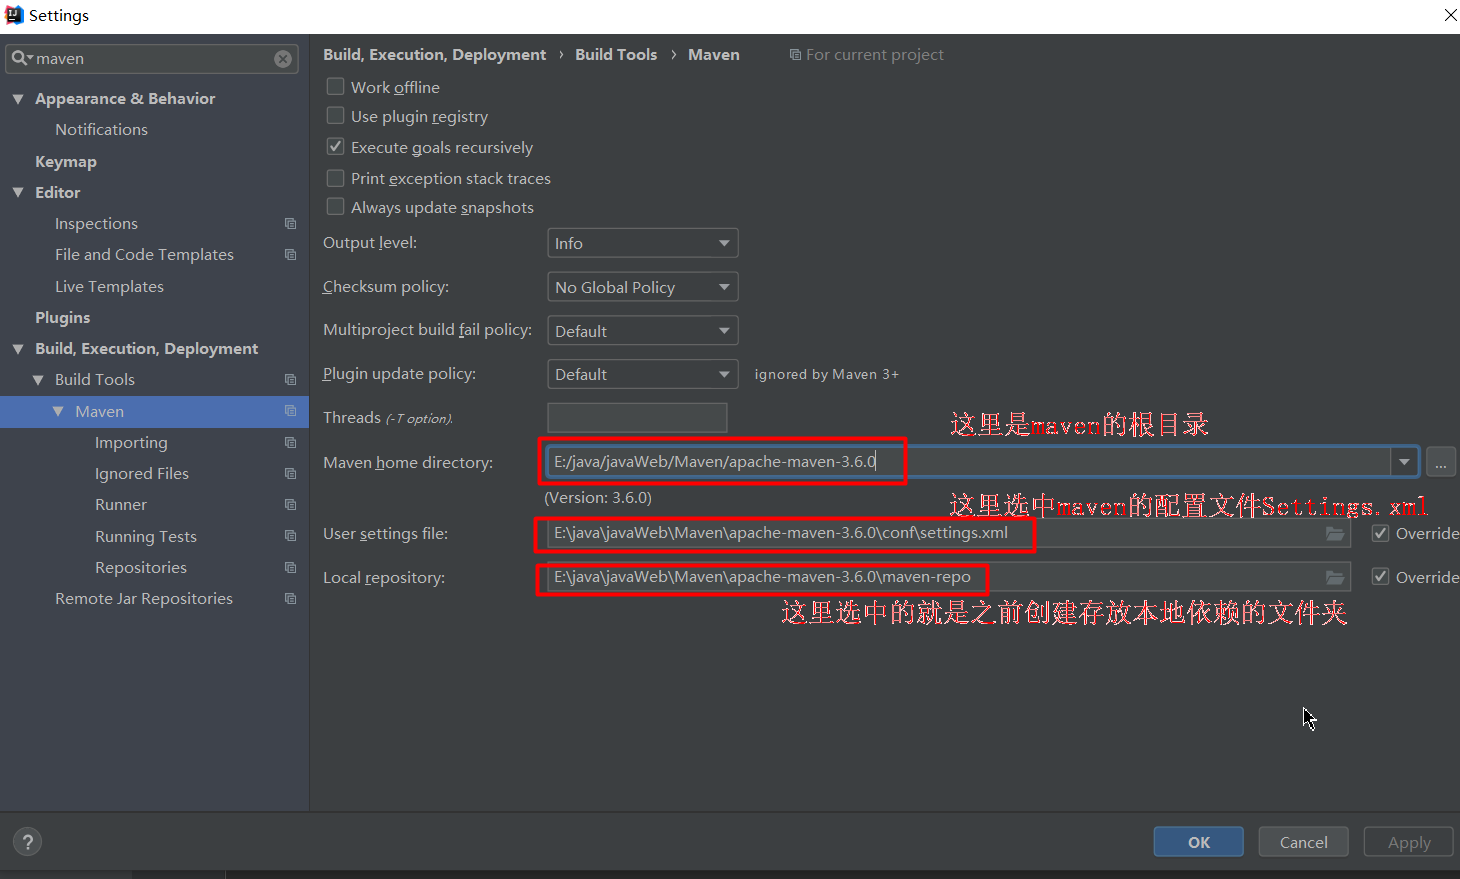Enable Work offline checkbox
Image resolution: width=1460 pixels, height=879 pixels.
pos(336,87)
